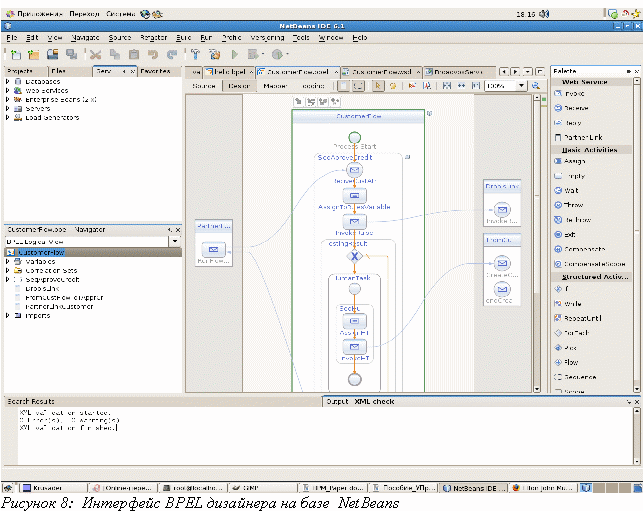
Task: Pick the PartnerLink item in Palette
Action: [x=580, y=136]
